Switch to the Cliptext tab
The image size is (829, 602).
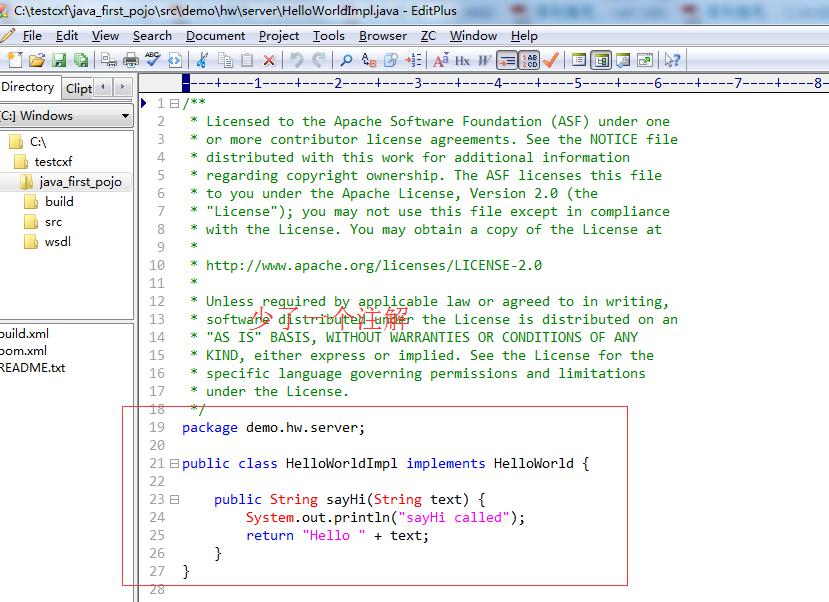click(x=78, y=88)
